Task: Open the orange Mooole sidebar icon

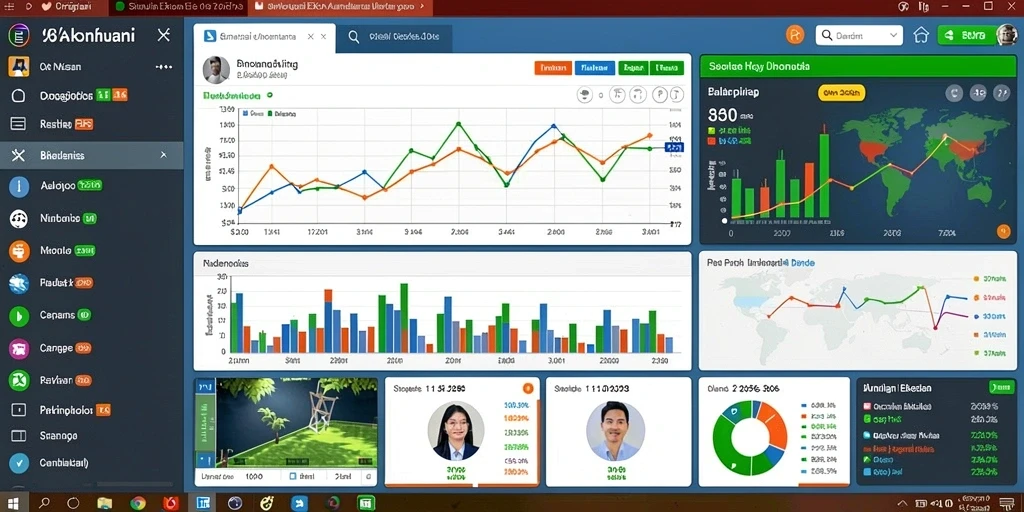Action: pyautogui.click(x=19, y=250)
